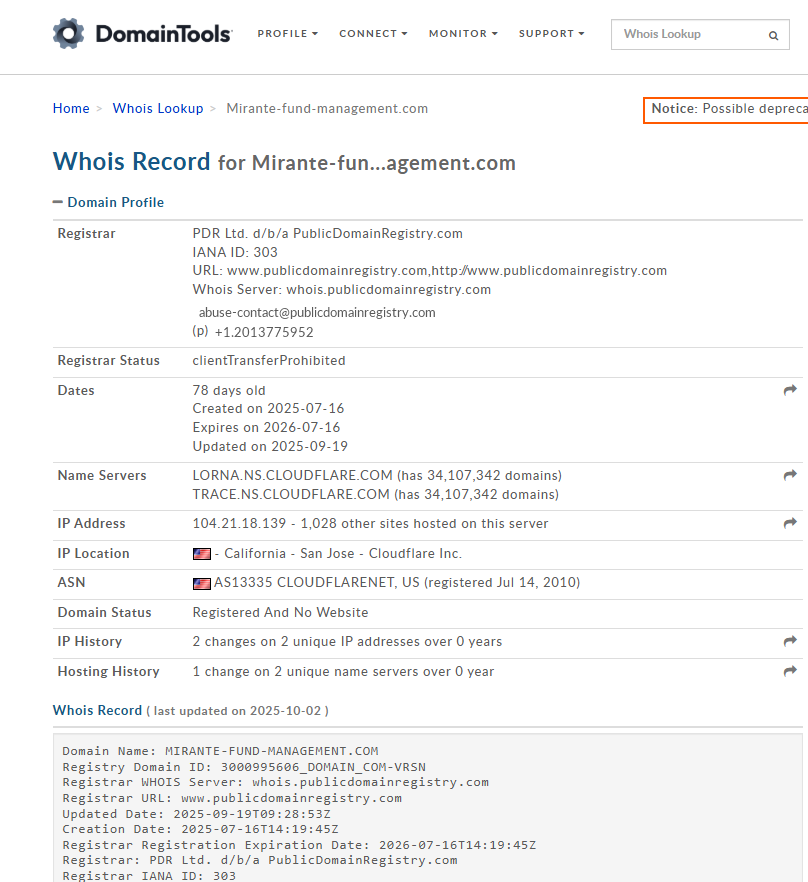808x882 pixels.
Task: Click Registrar Registration Expiration Date raw line
Action: pyautogui.click(x=299, y=845)
